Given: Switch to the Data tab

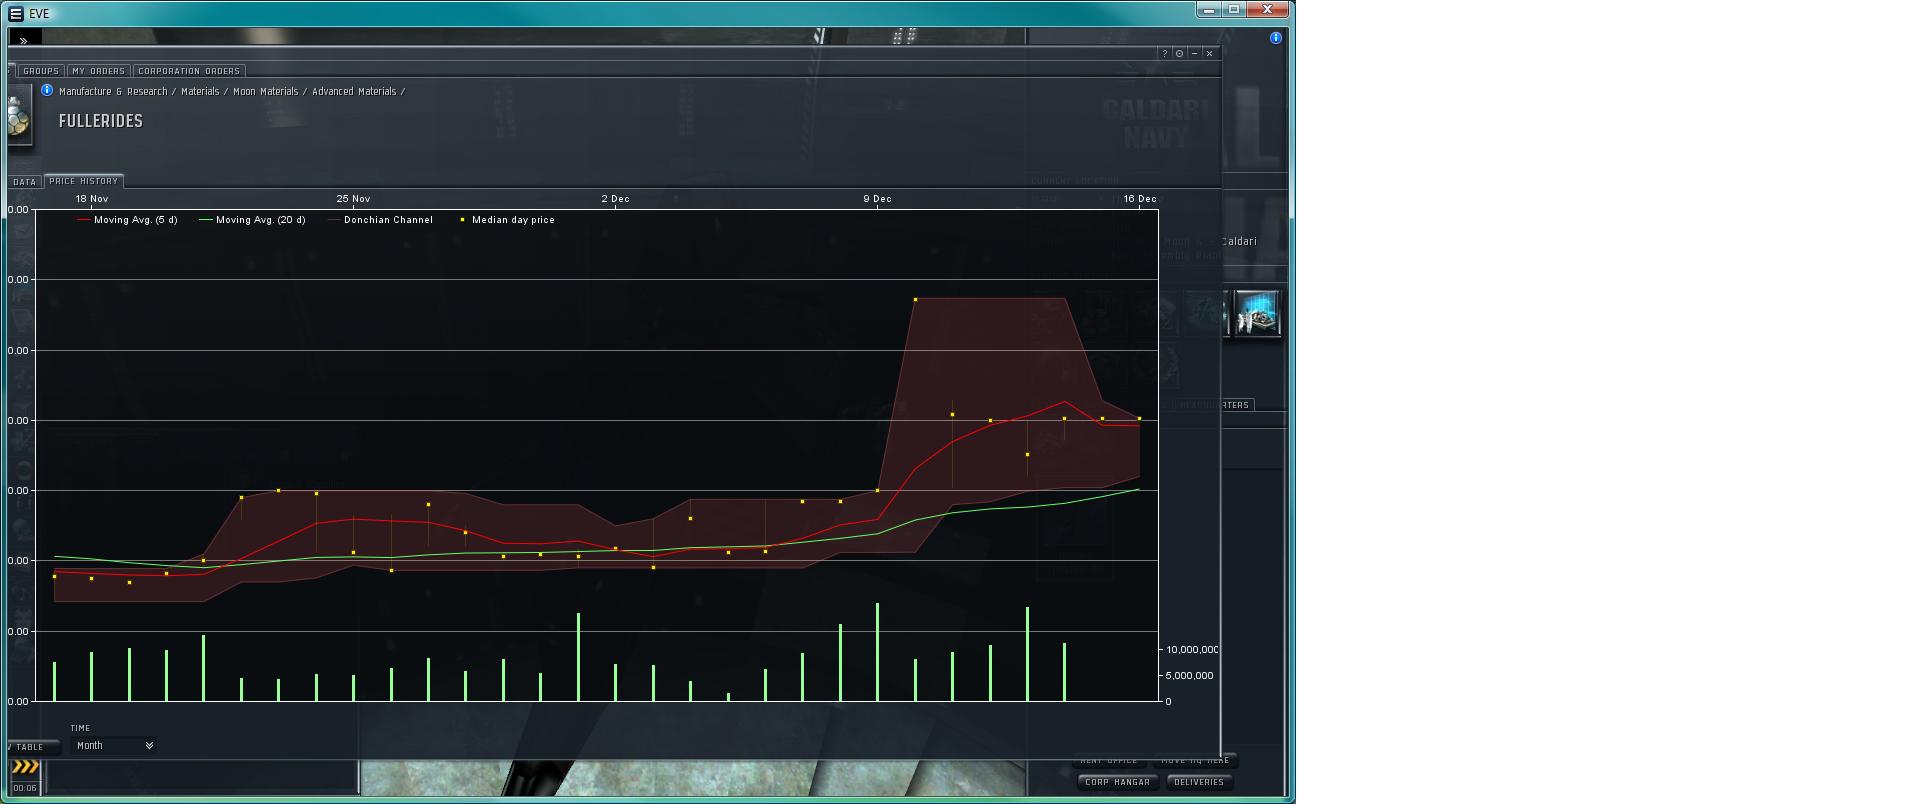Looking at the screenshot, I should pyautogui.click(x=24, y=182).
